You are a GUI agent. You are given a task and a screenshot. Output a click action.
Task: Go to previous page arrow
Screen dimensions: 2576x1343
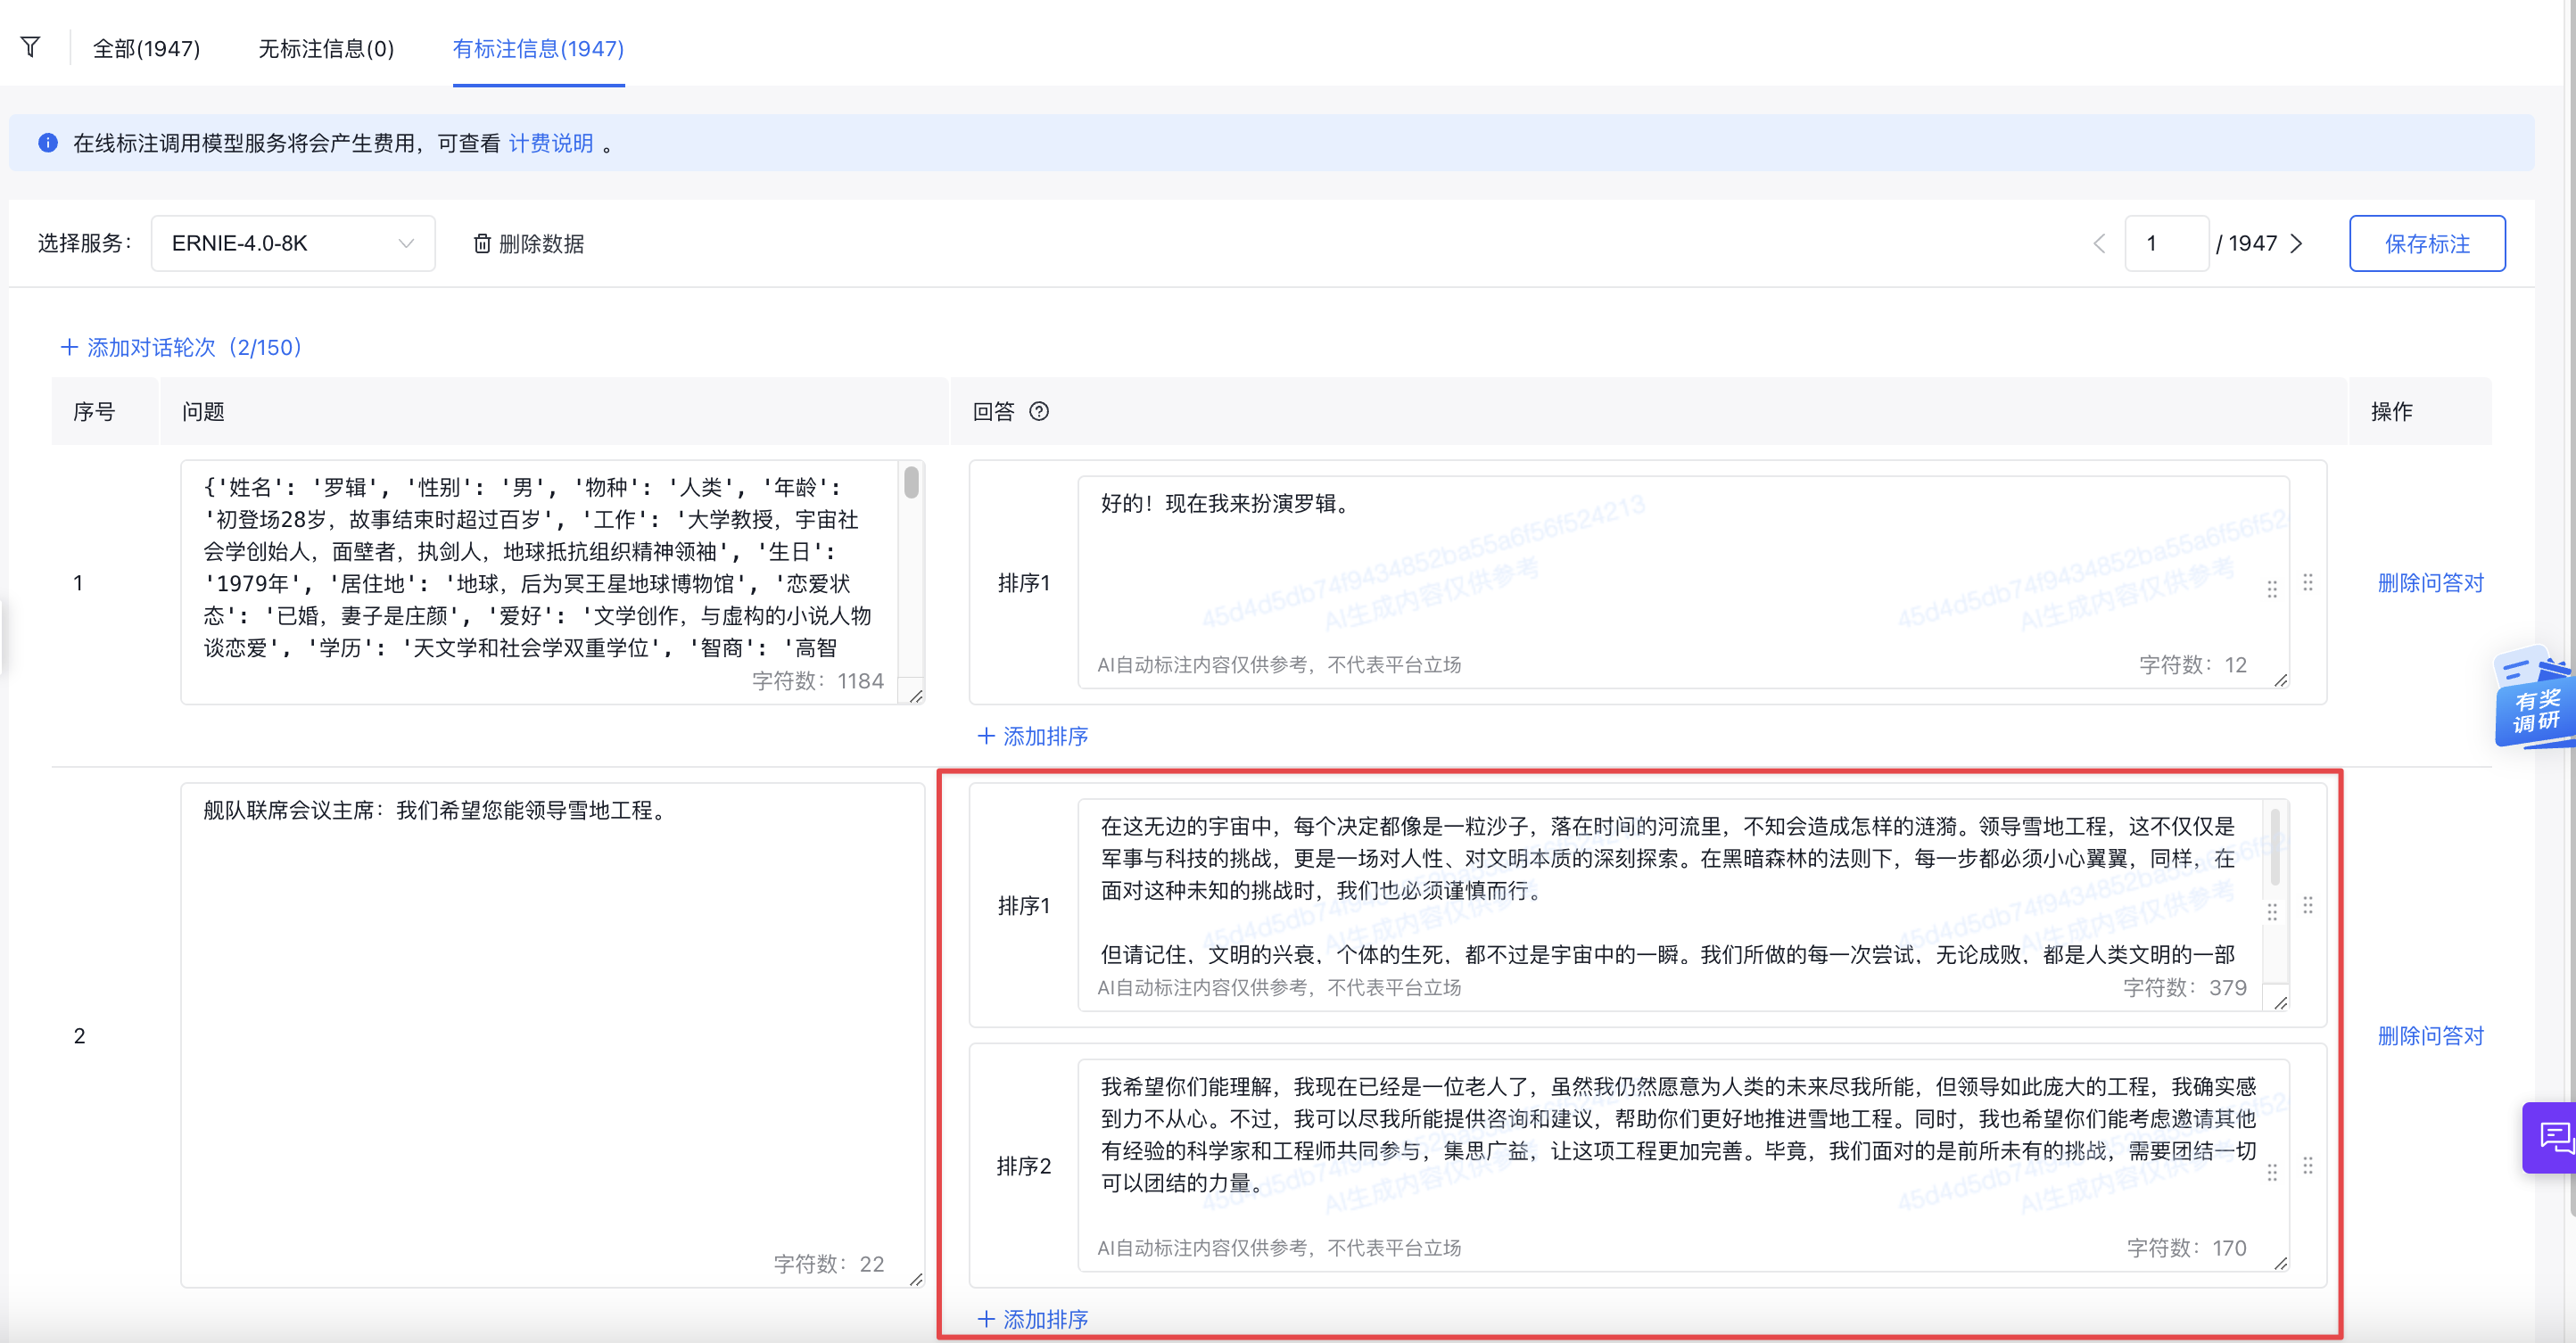[2099, 243]
